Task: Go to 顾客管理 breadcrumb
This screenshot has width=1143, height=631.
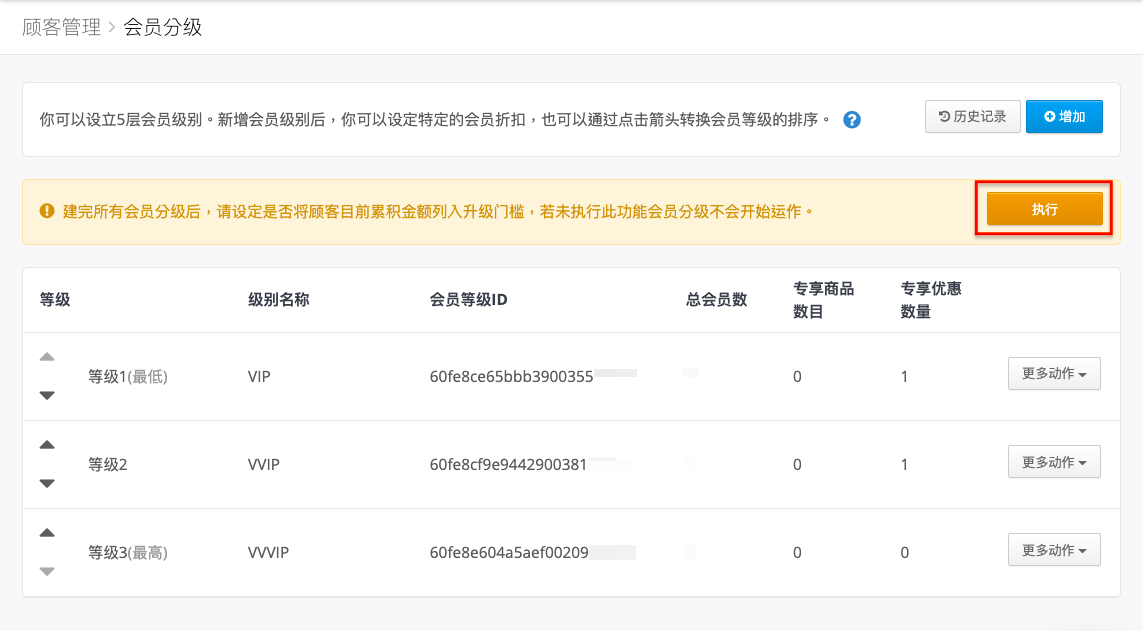Action: (61, 28)
